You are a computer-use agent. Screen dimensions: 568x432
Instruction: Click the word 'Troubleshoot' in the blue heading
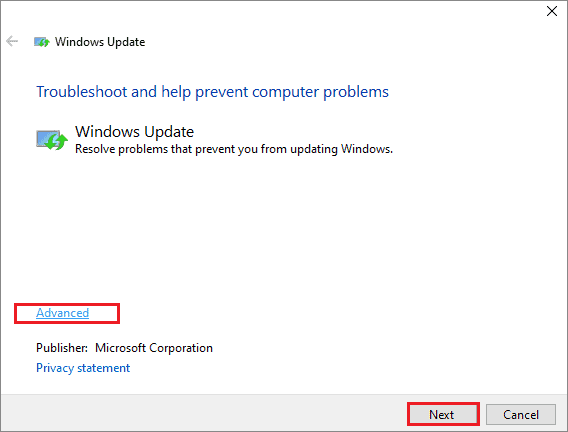click(82, 92)
